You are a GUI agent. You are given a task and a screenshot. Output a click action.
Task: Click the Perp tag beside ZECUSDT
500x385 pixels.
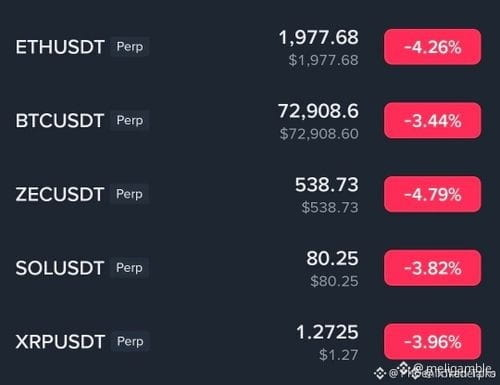click(x=129, y=194)
